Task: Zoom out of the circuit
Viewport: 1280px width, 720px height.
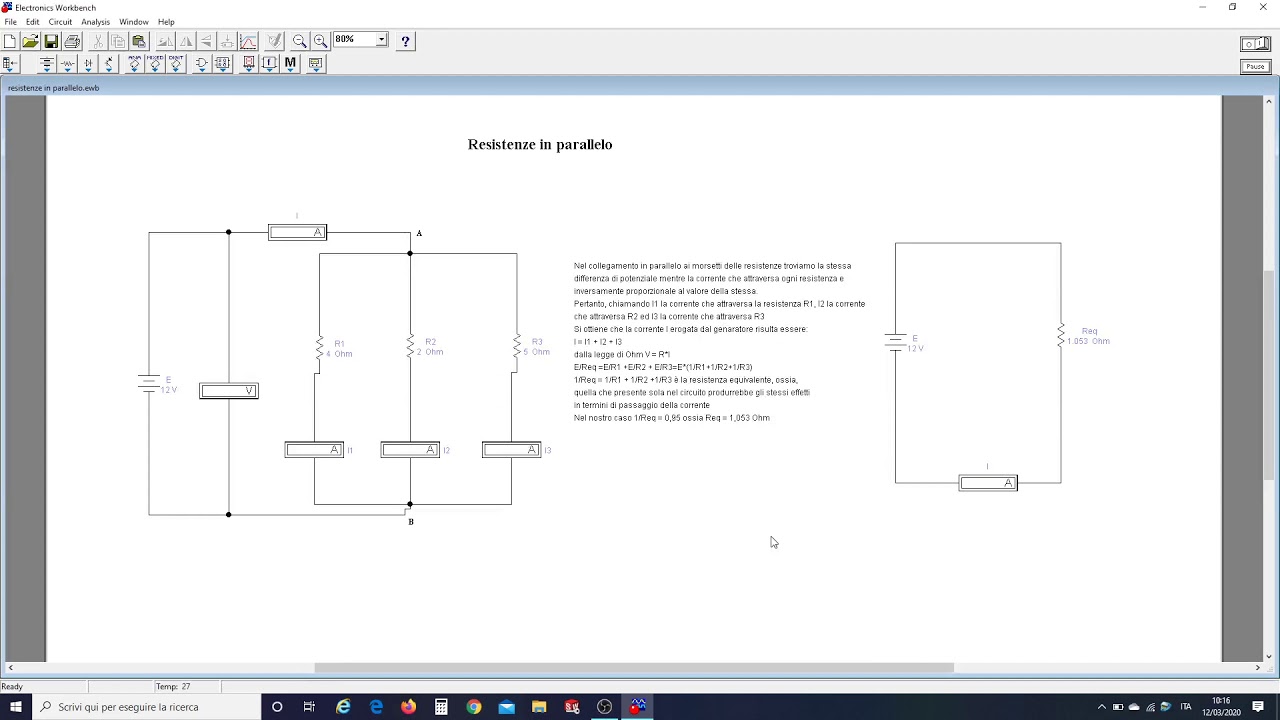Action: [x=299, y=41]
